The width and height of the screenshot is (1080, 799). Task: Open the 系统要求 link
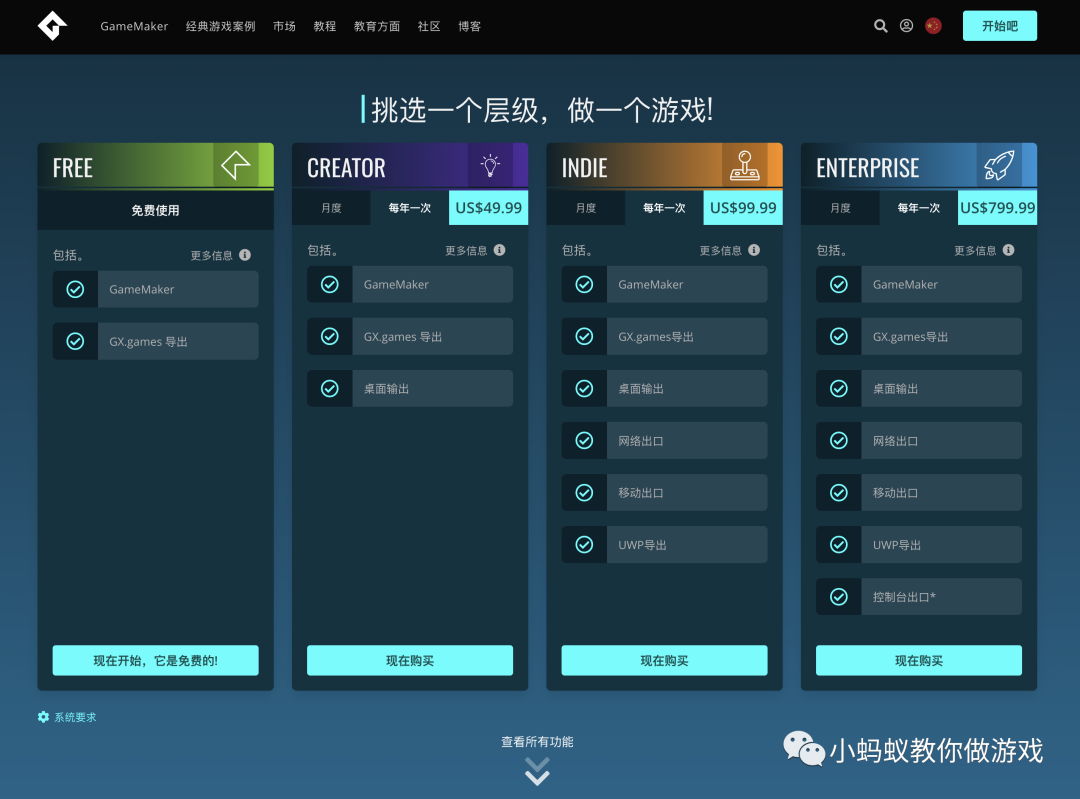75,717
